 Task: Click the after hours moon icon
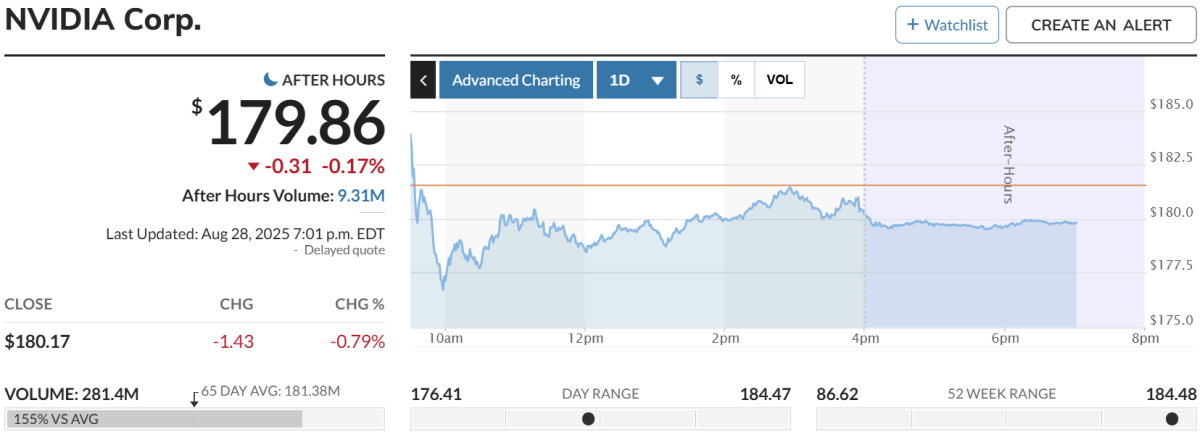[x=270, y=79]
